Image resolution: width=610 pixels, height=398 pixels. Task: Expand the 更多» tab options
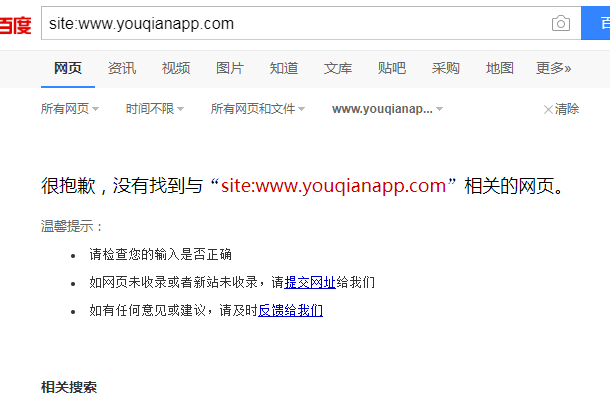pyautogui.click(x=554, y=68)
